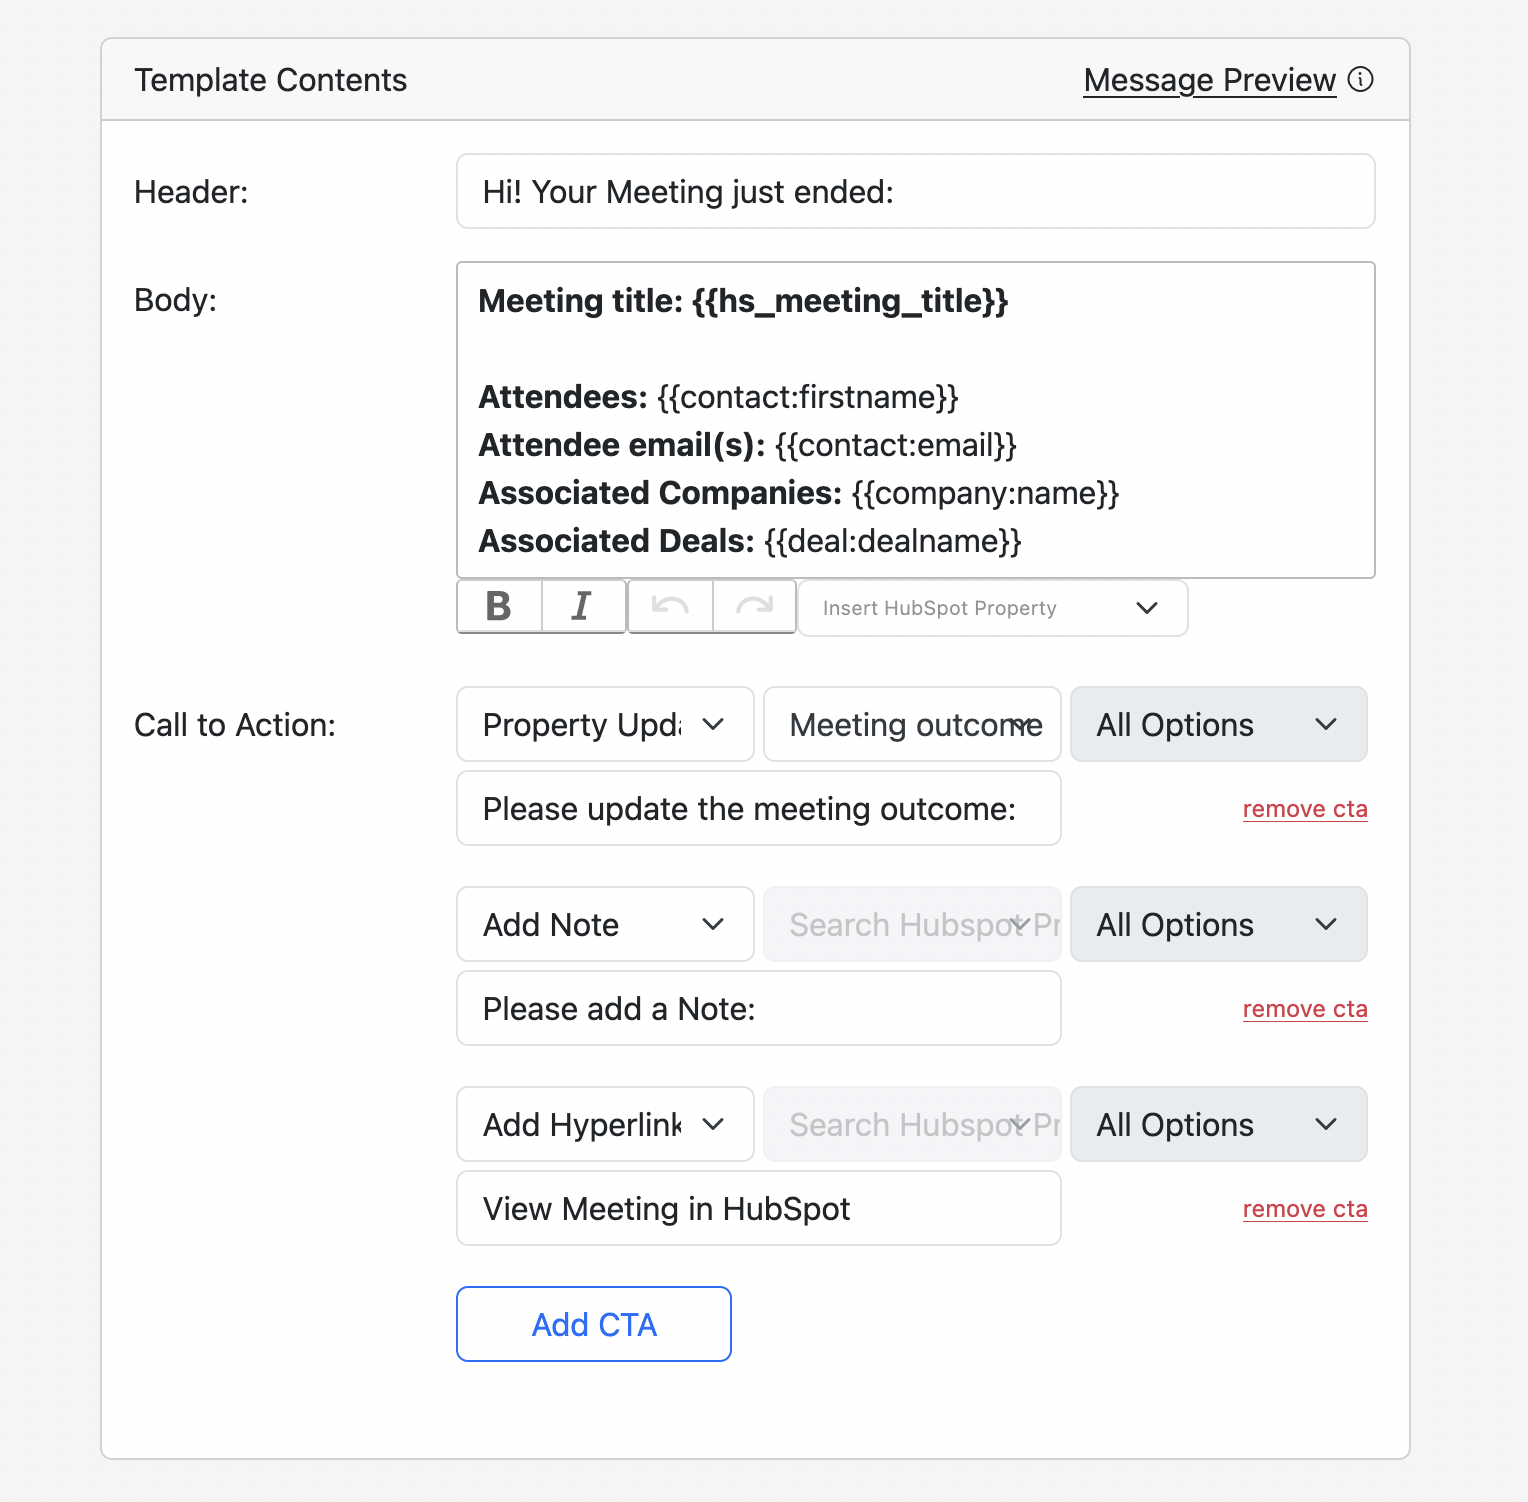Open the Add Hyperlink action type dropdown
Screen dimensions: 1528x1502
604,1124
